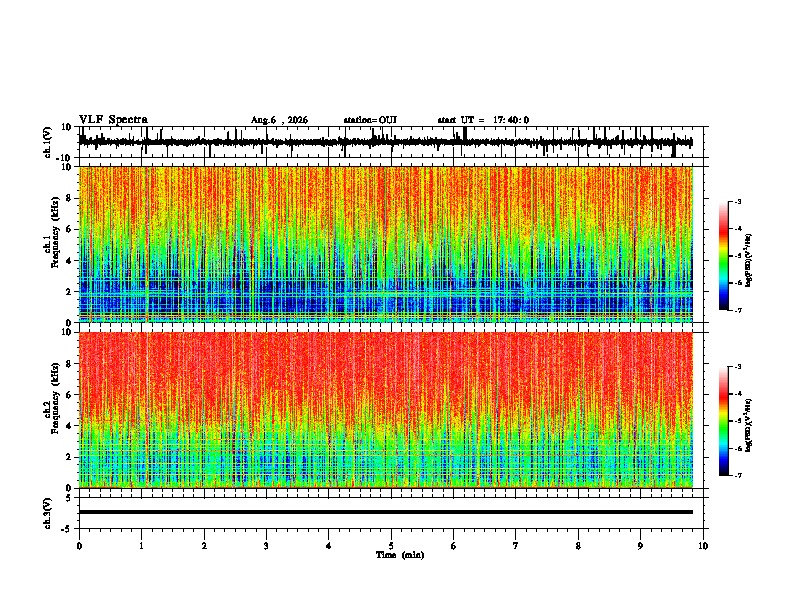Click the "6" kHz tick of ch.2 spectrogram

pos(70,395)
